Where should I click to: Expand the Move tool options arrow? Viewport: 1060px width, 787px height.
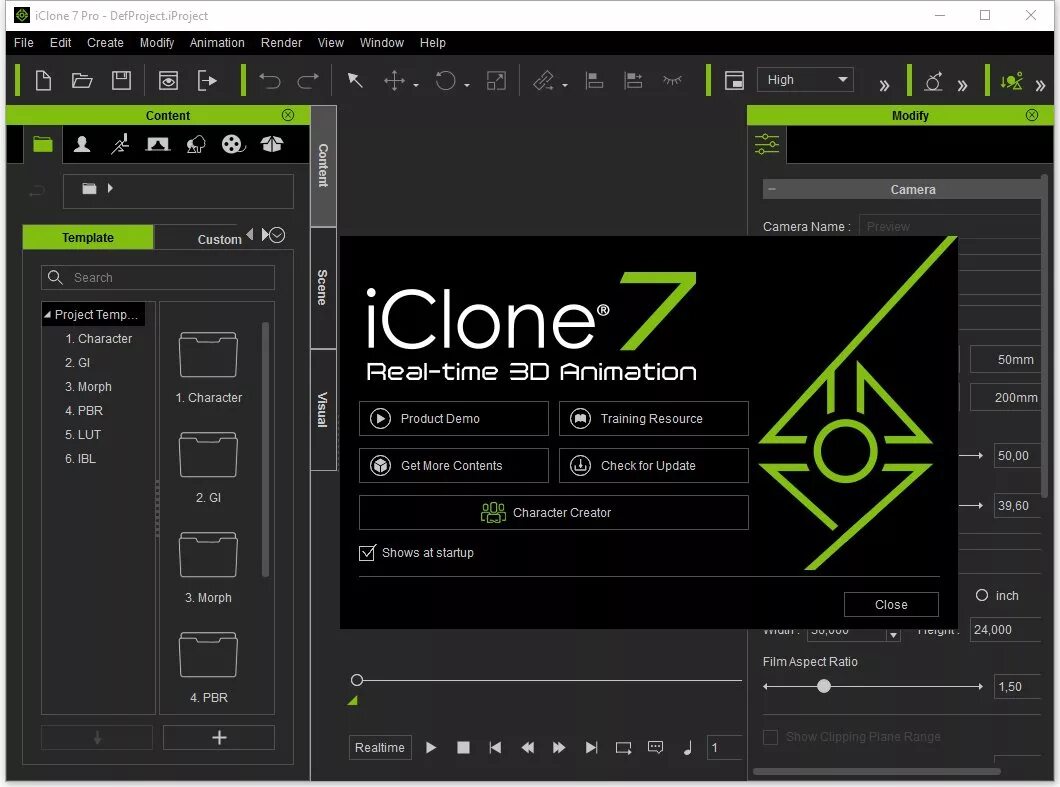416,86
